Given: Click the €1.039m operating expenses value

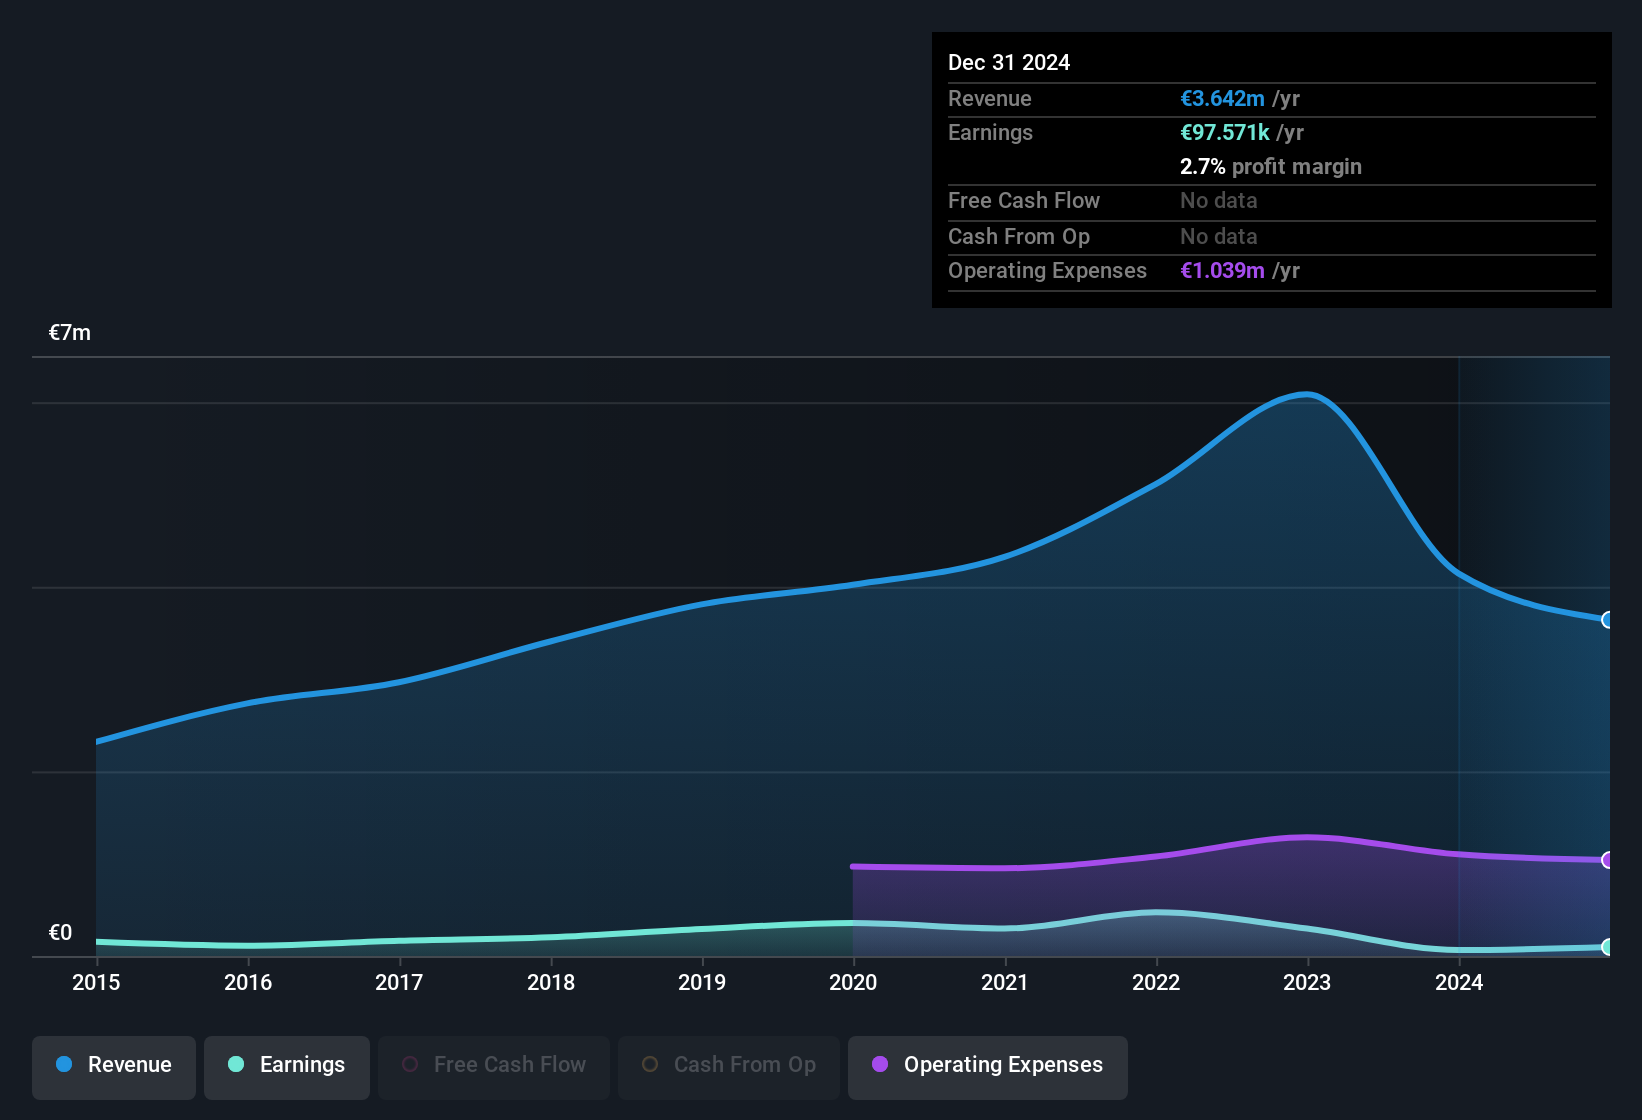Looking at the screenshot, I should [x=1222, y=271].
